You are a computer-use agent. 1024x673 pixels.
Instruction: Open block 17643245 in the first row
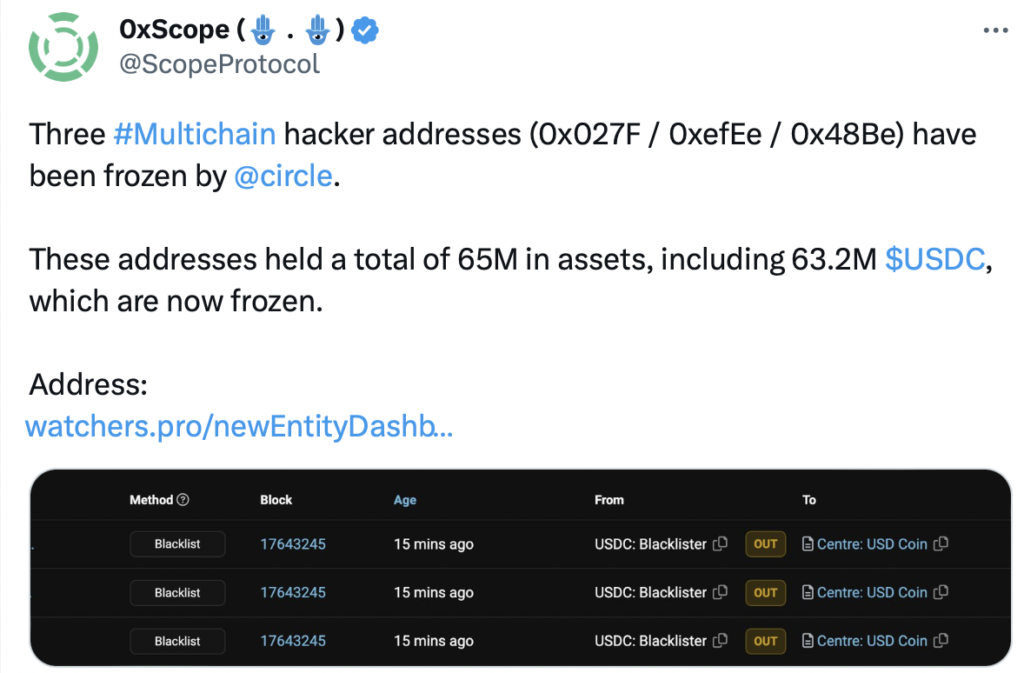[x=293, y=544]
